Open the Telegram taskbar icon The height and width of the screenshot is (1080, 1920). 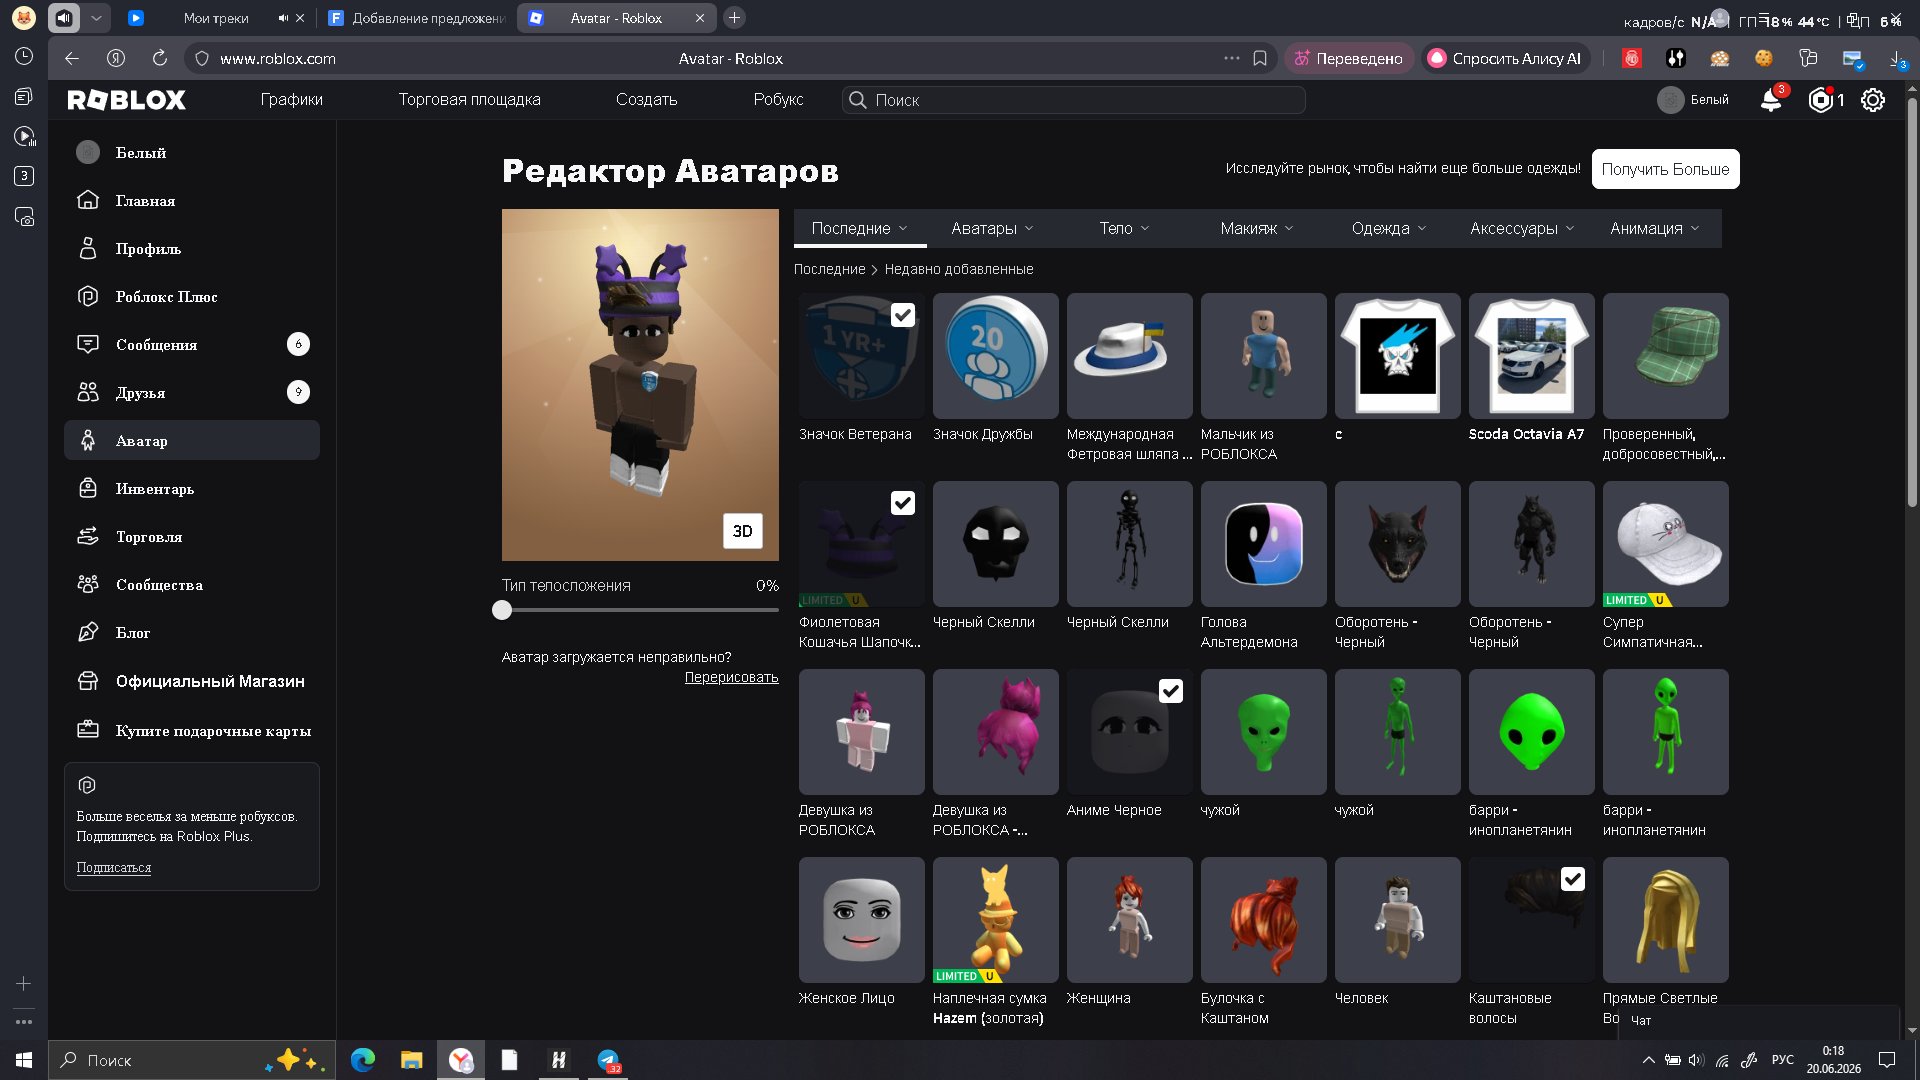[609, 1060]
